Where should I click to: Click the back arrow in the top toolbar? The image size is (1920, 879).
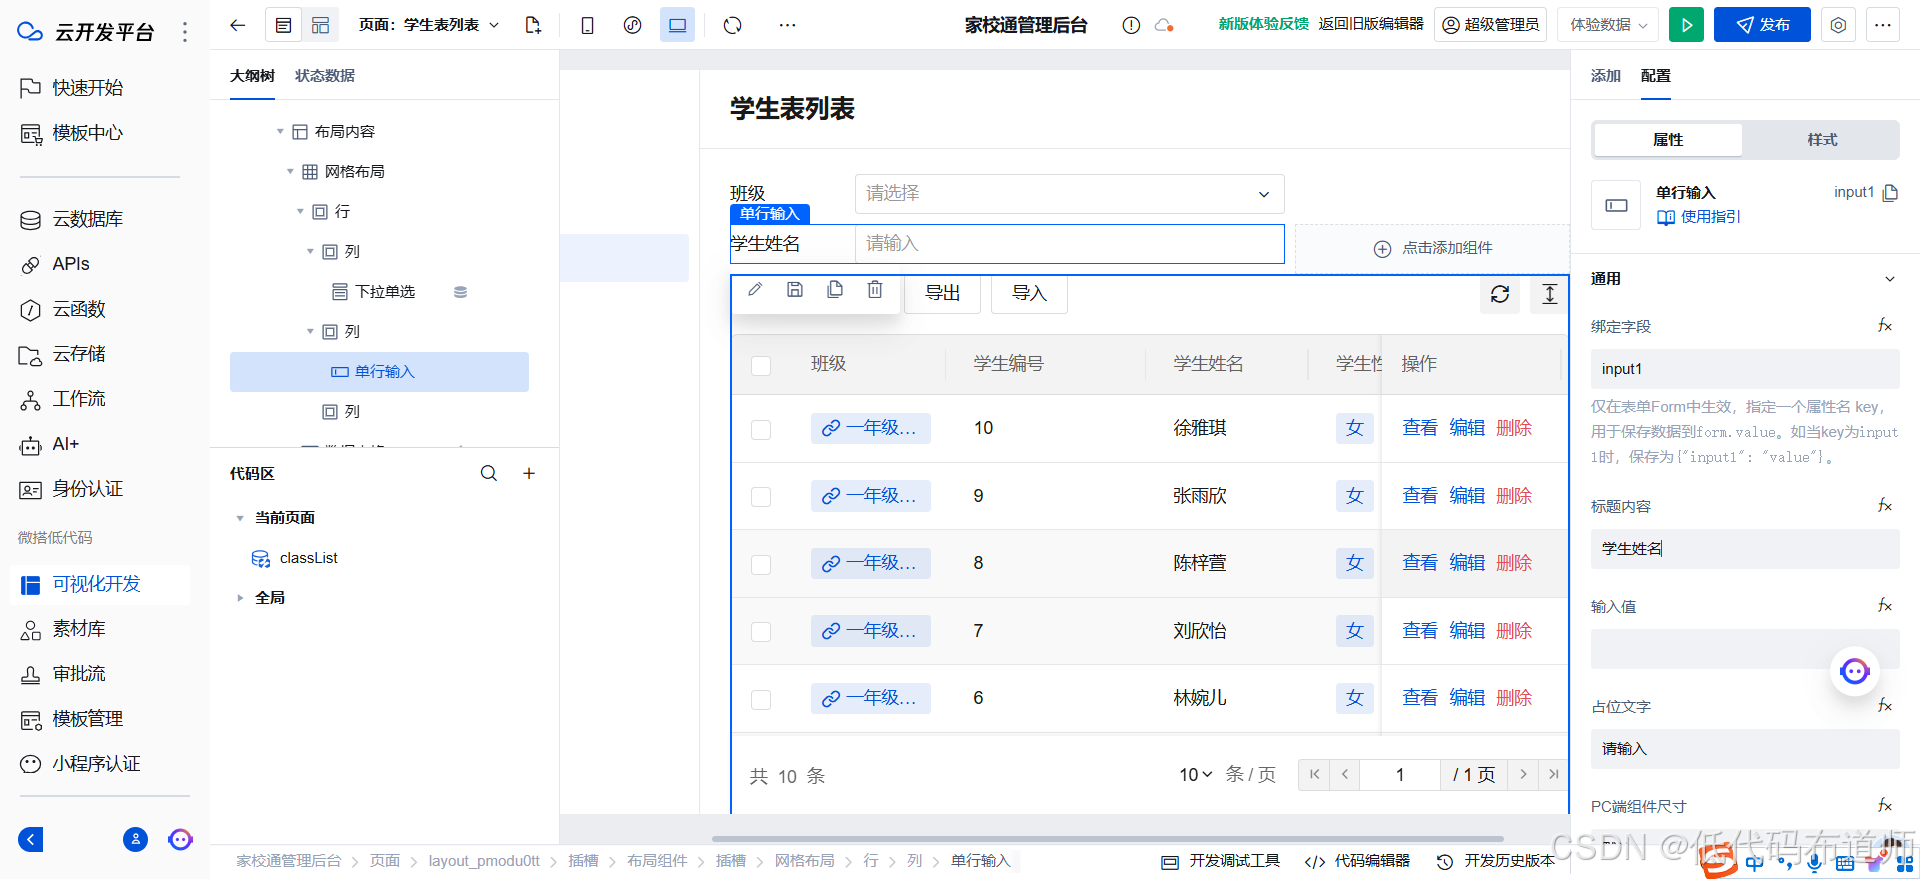click(237, 25)
